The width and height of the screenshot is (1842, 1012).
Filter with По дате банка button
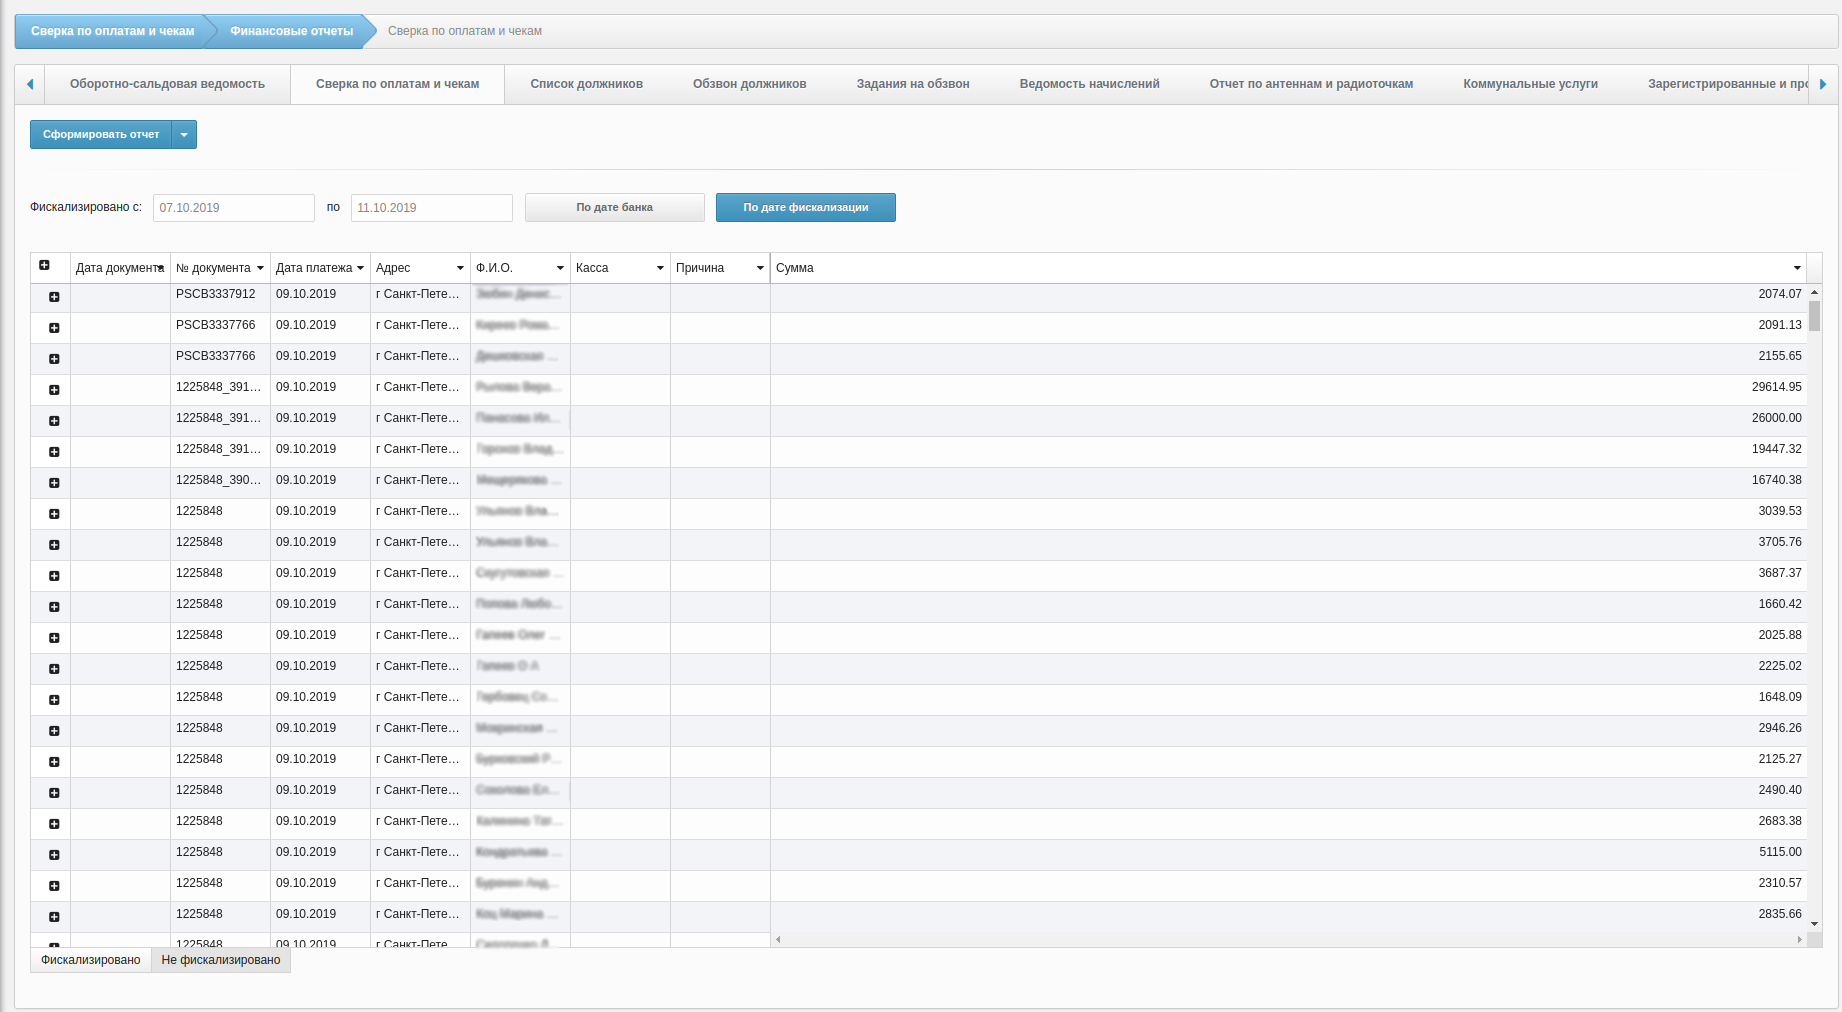tap(614, 208)
